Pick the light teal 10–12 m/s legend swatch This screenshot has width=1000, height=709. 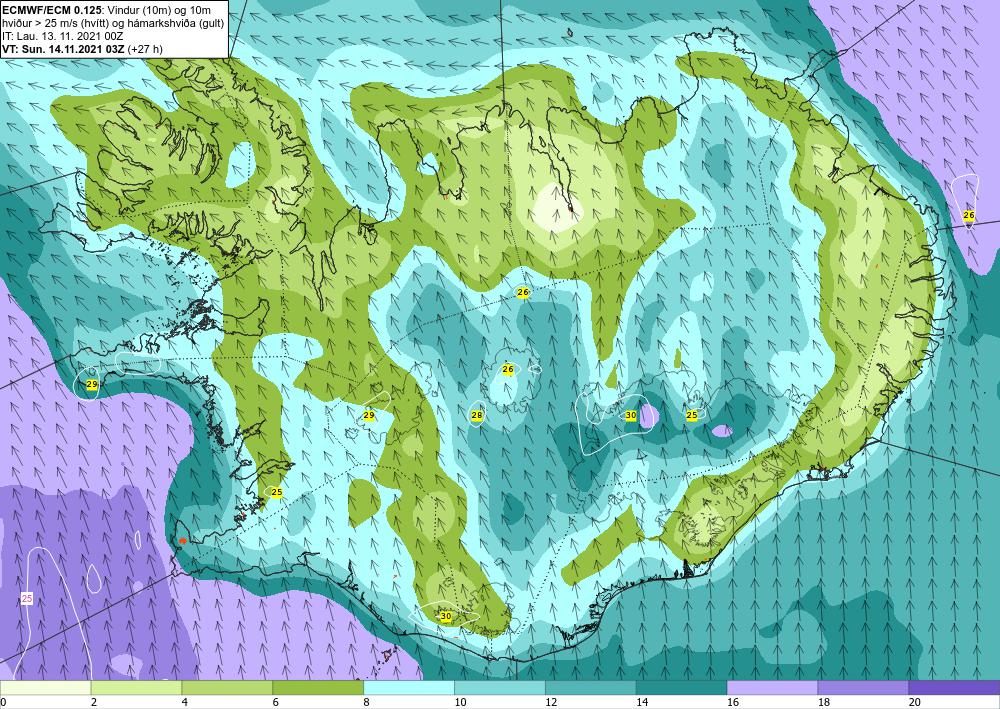tap(499, 687)
